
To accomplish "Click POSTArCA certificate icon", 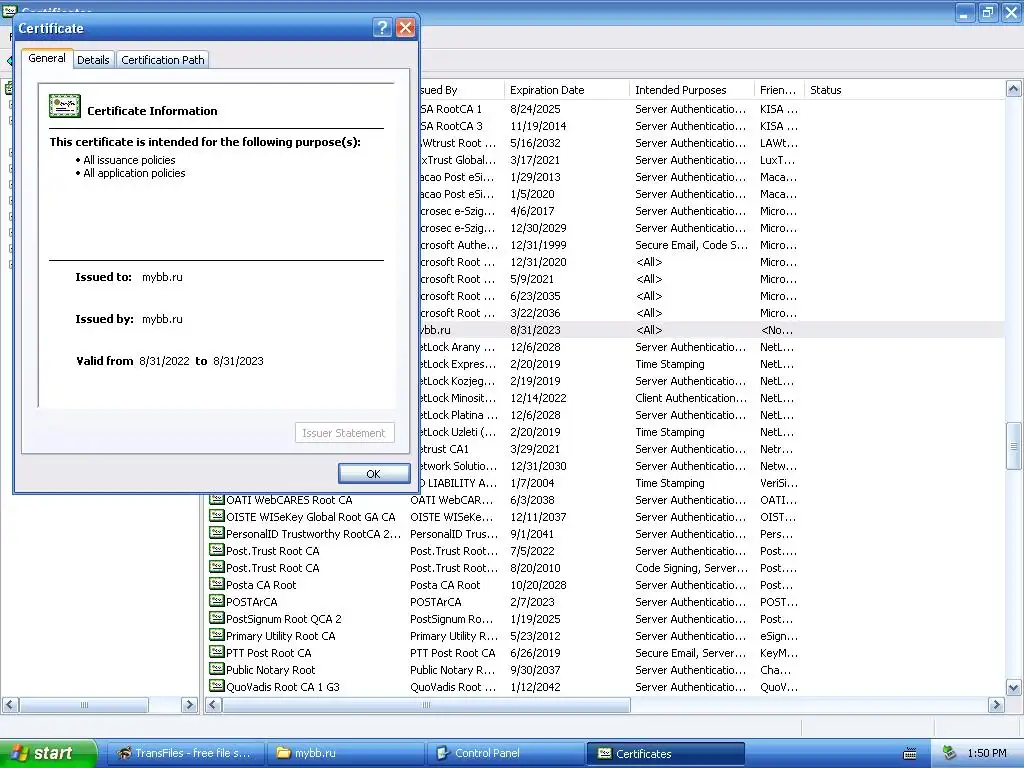I will click(x=217, y=601).
